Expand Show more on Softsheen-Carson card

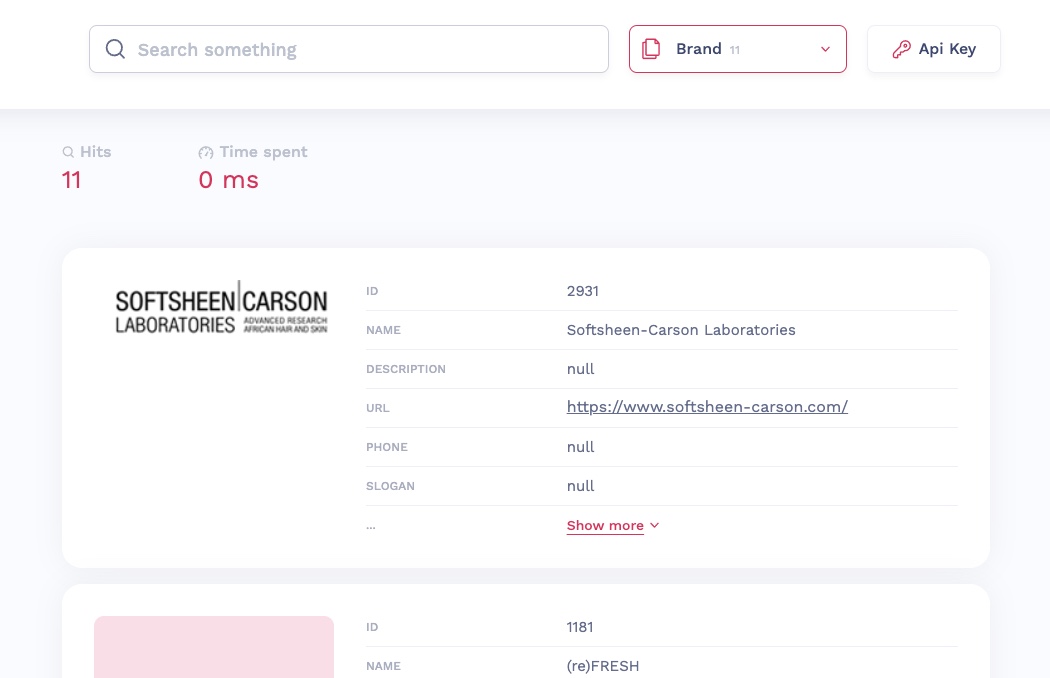605,525
